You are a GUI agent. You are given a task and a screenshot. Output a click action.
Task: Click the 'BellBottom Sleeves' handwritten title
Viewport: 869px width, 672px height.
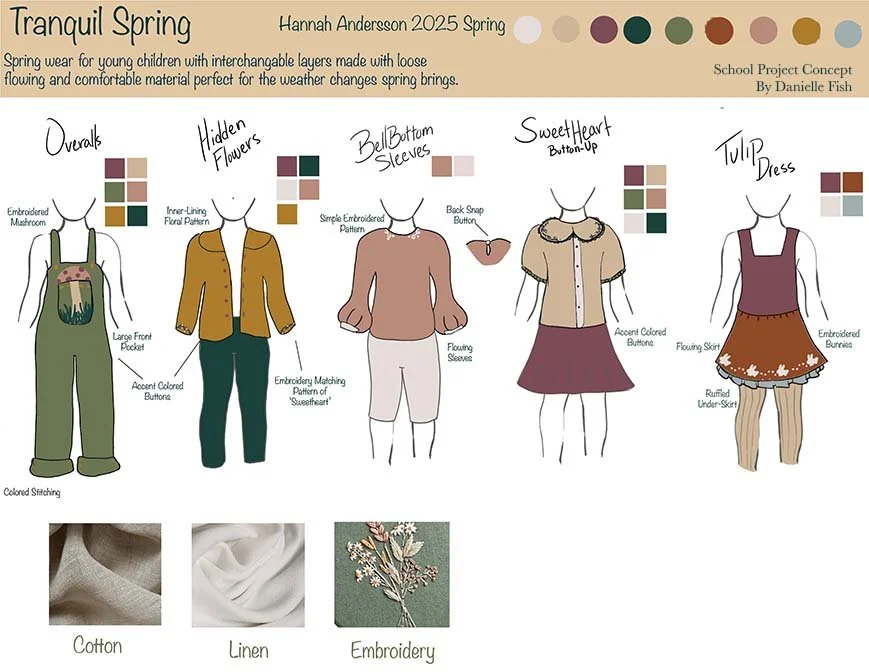click(392, 147)
